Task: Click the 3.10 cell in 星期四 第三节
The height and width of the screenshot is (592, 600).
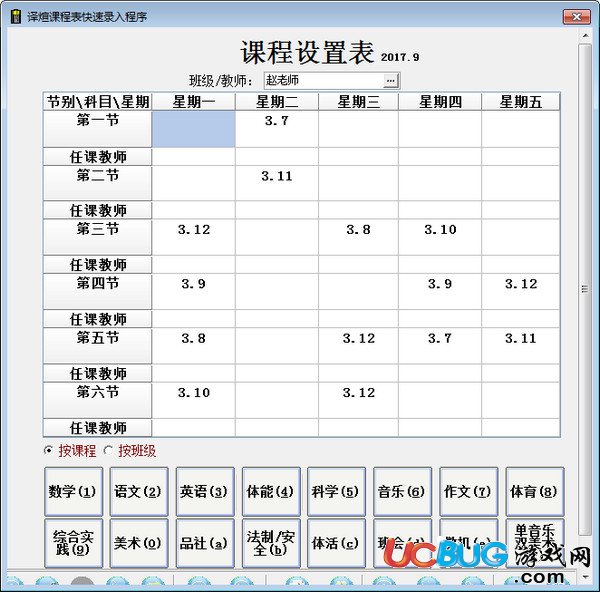Action: coord(440,237)
